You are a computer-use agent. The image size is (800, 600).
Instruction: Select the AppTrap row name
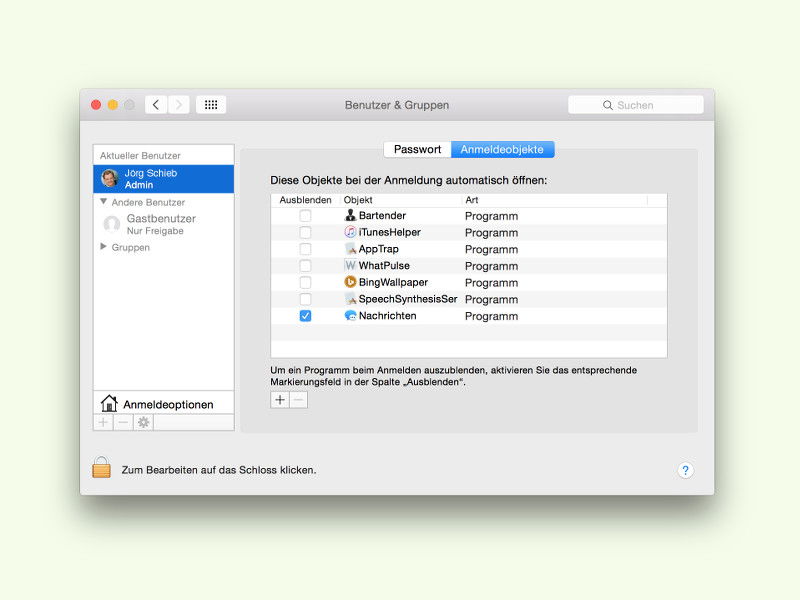click(x=379, y=249)
